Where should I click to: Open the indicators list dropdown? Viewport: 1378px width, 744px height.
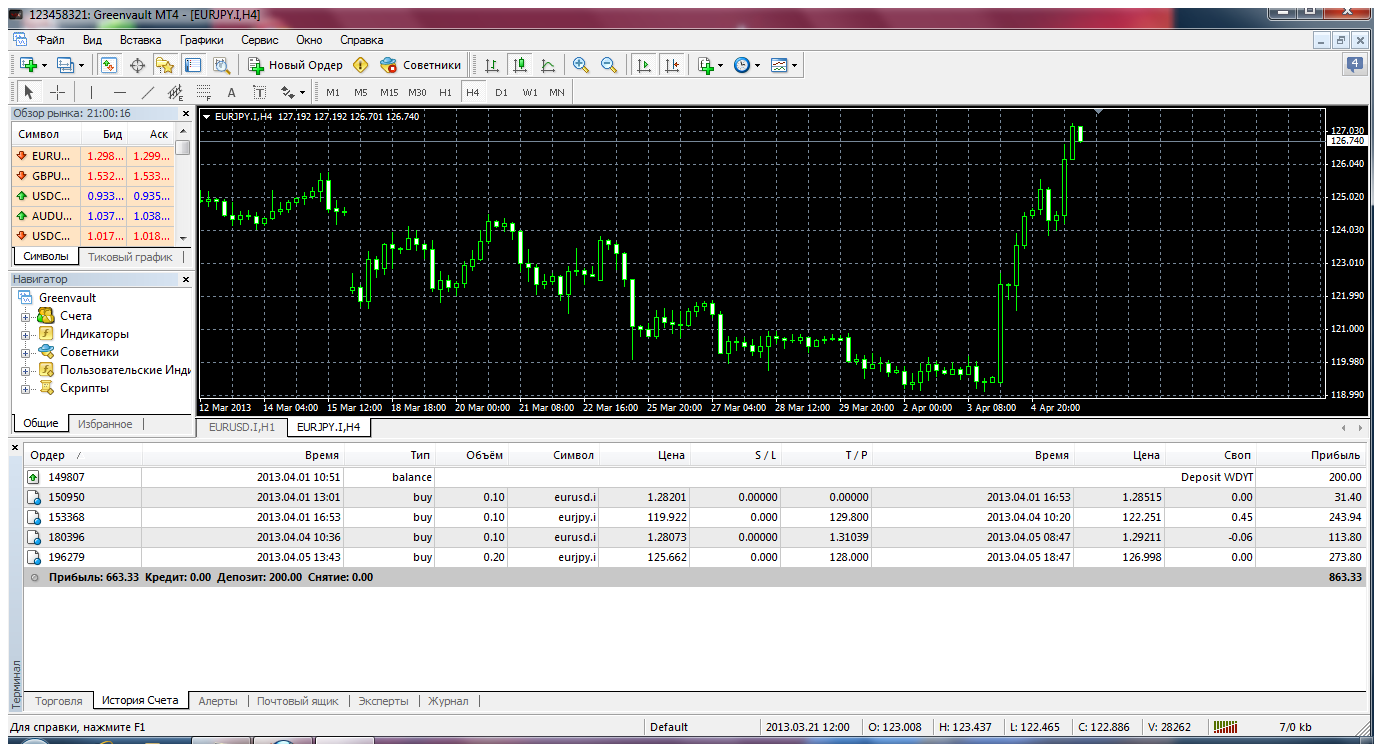[x=710, y=65]
